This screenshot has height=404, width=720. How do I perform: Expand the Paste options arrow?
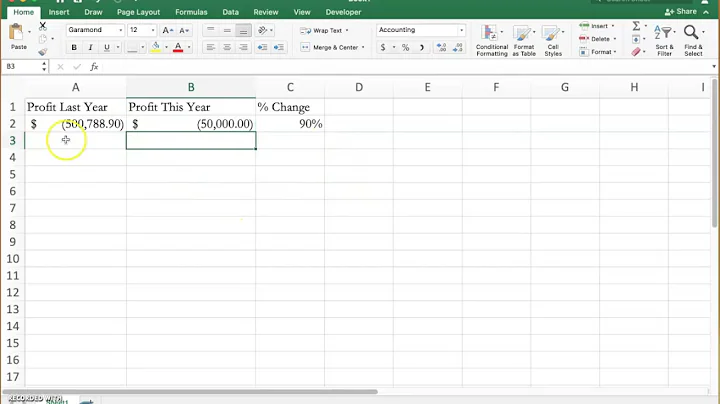click(29, 32)
